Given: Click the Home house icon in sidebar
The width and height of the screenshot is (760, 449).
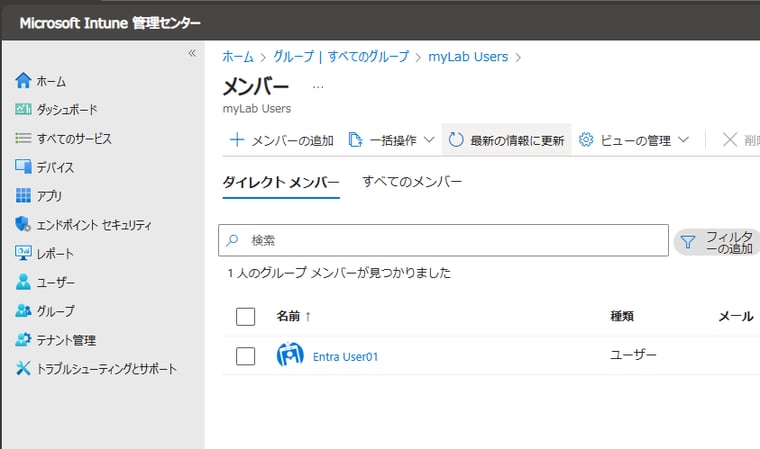Looking at the screenshot, I should pos(23,80).
